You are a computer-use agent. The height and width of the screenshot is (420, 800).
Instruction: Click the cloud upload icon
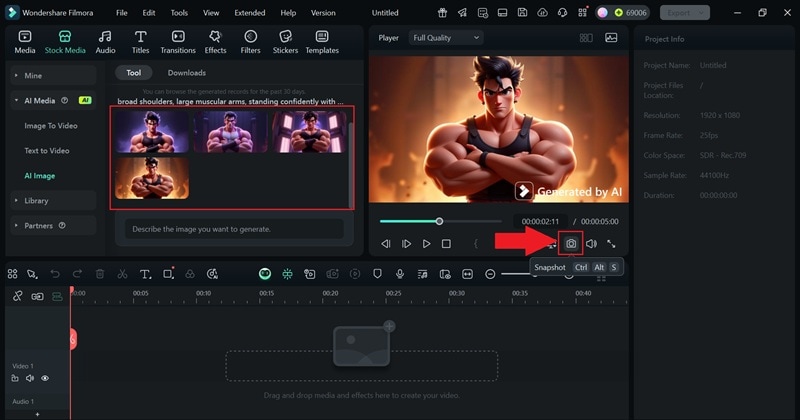point(542,13)
